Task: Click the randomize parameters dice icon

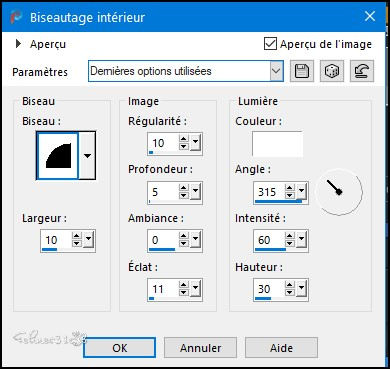Action: [332, 71]
